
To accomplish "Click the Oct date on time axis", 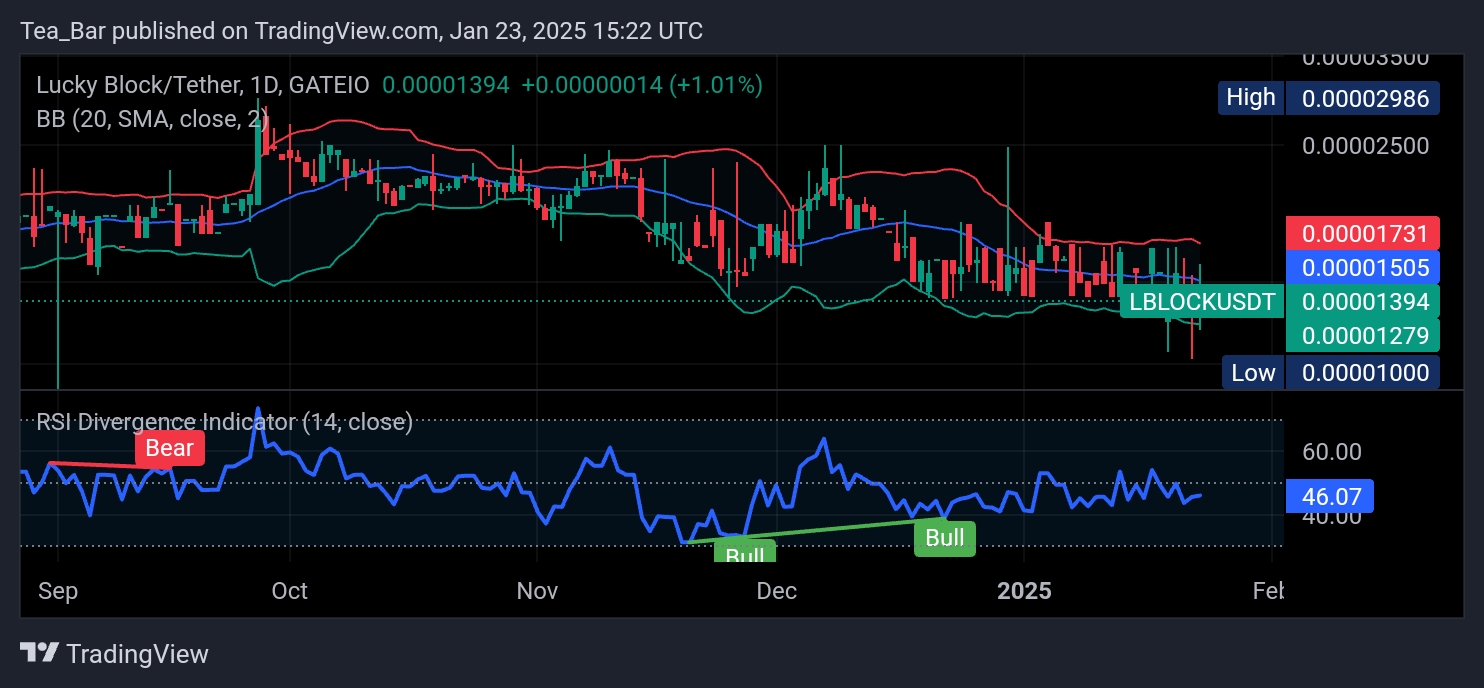I will 290,591.
